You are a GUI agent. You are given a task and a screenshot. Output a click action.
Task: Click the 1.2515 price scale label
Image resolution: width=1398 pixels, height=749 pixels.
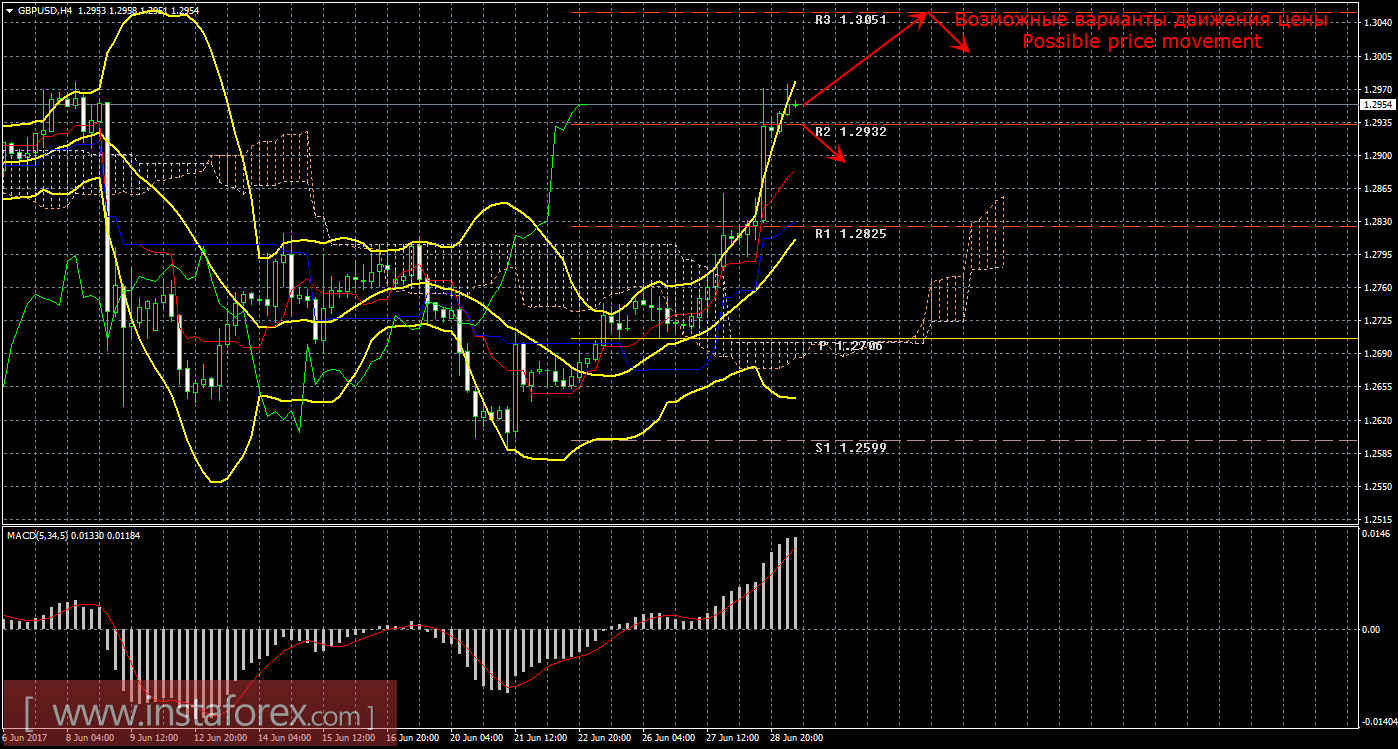[1376, 519]
